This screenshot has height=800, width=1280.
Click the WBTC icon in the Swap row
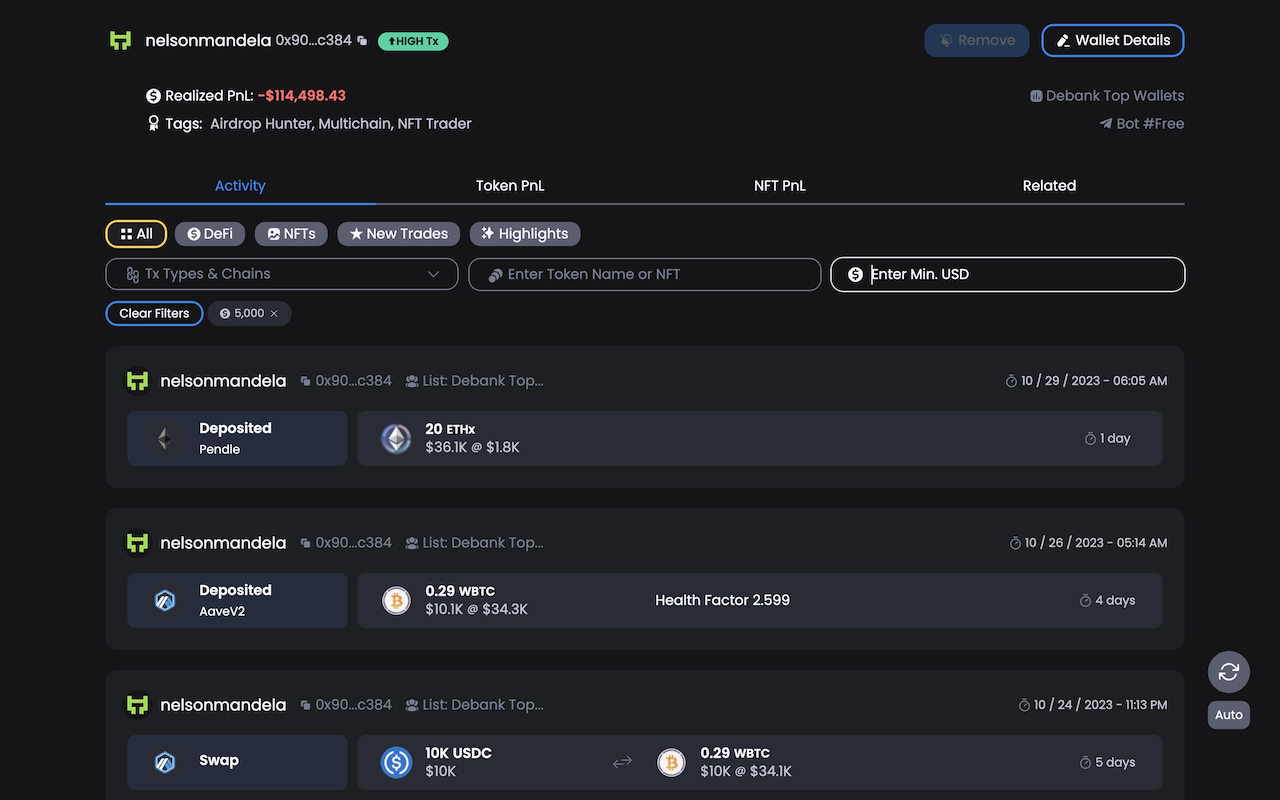click(x=671, y=762)
